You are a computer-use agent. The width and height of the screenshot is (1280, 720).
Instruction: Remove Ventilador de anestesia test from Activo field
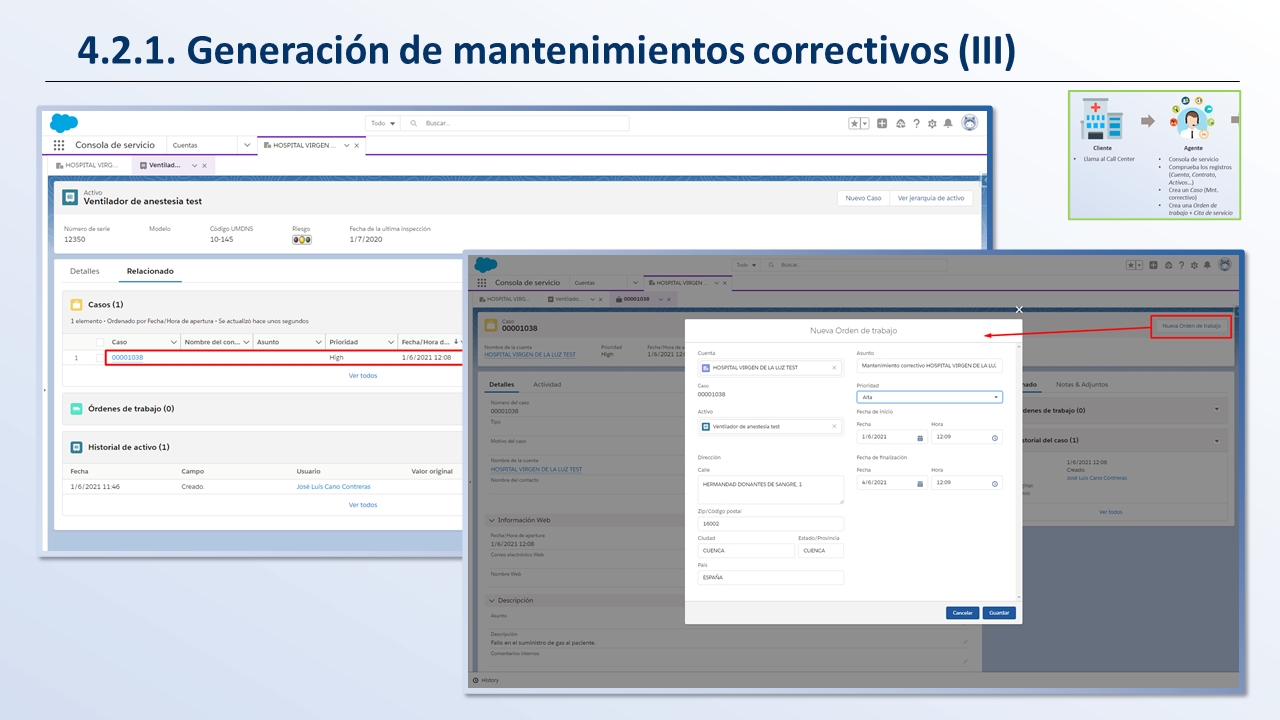point(834,427)
